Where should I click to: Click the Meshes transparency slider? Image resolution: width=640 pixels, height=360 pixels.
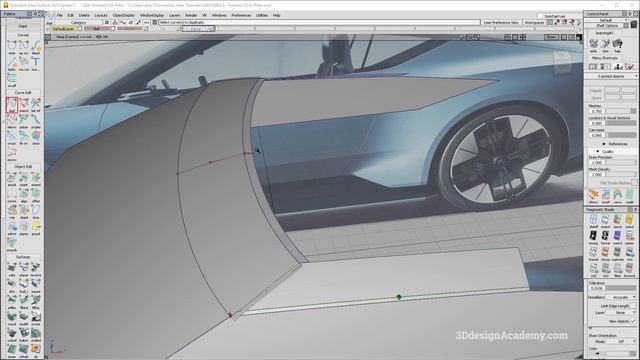point(620,111)
